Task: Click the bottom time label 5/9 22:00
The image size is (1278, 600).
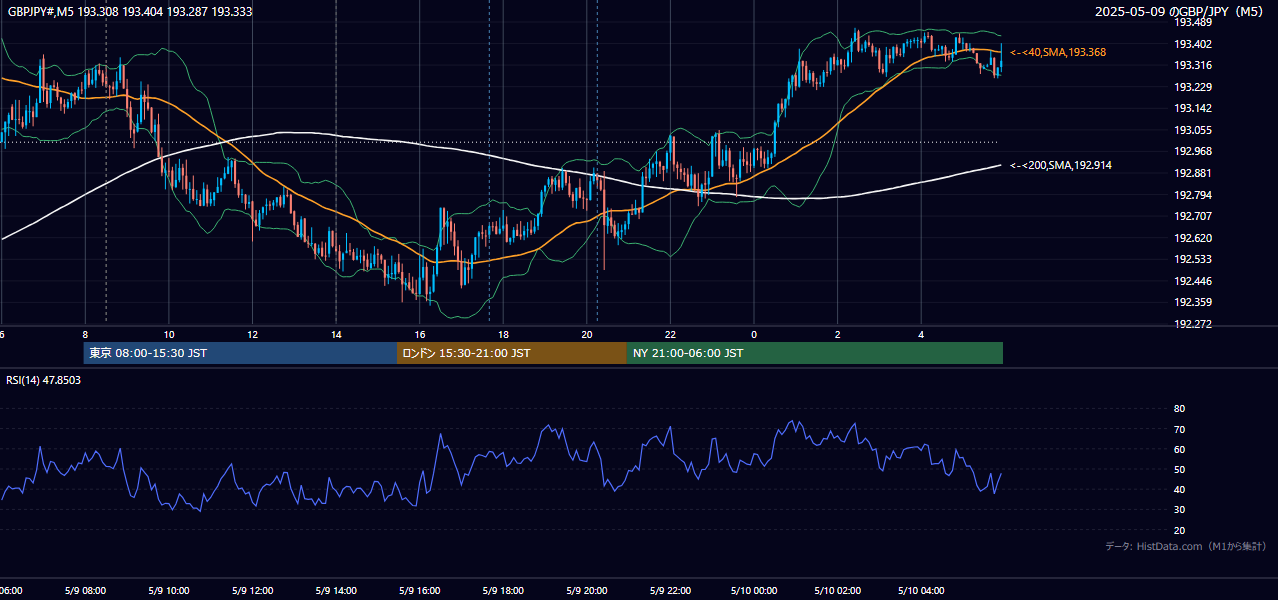Action: point(670,591)
